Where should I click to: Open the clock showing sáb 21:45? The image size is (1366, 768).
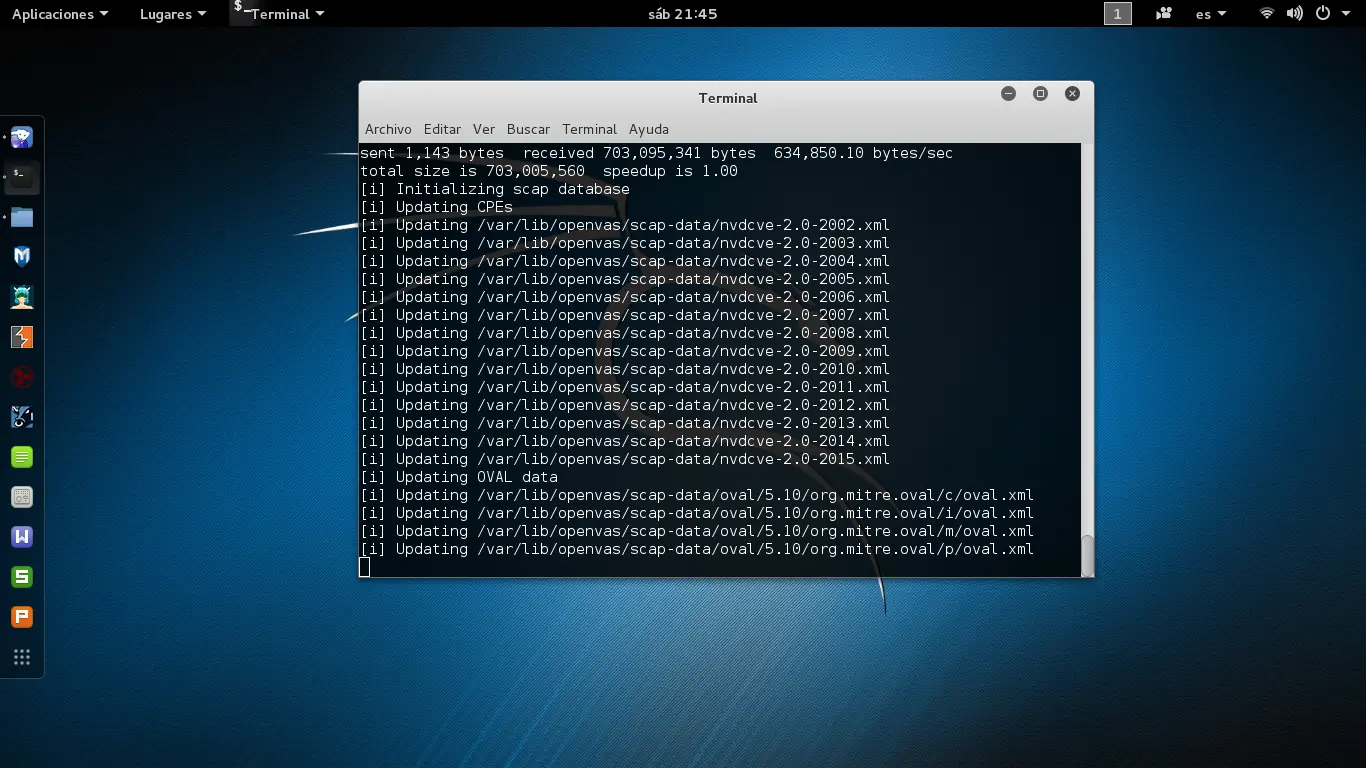coord(683,14)
